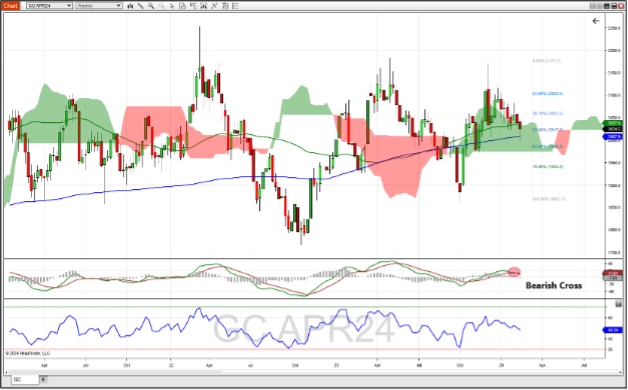Image resolution: width=628 pixels, height=390 pixels.
Task: Click the black current price marker
Action: tap(612, 129)
